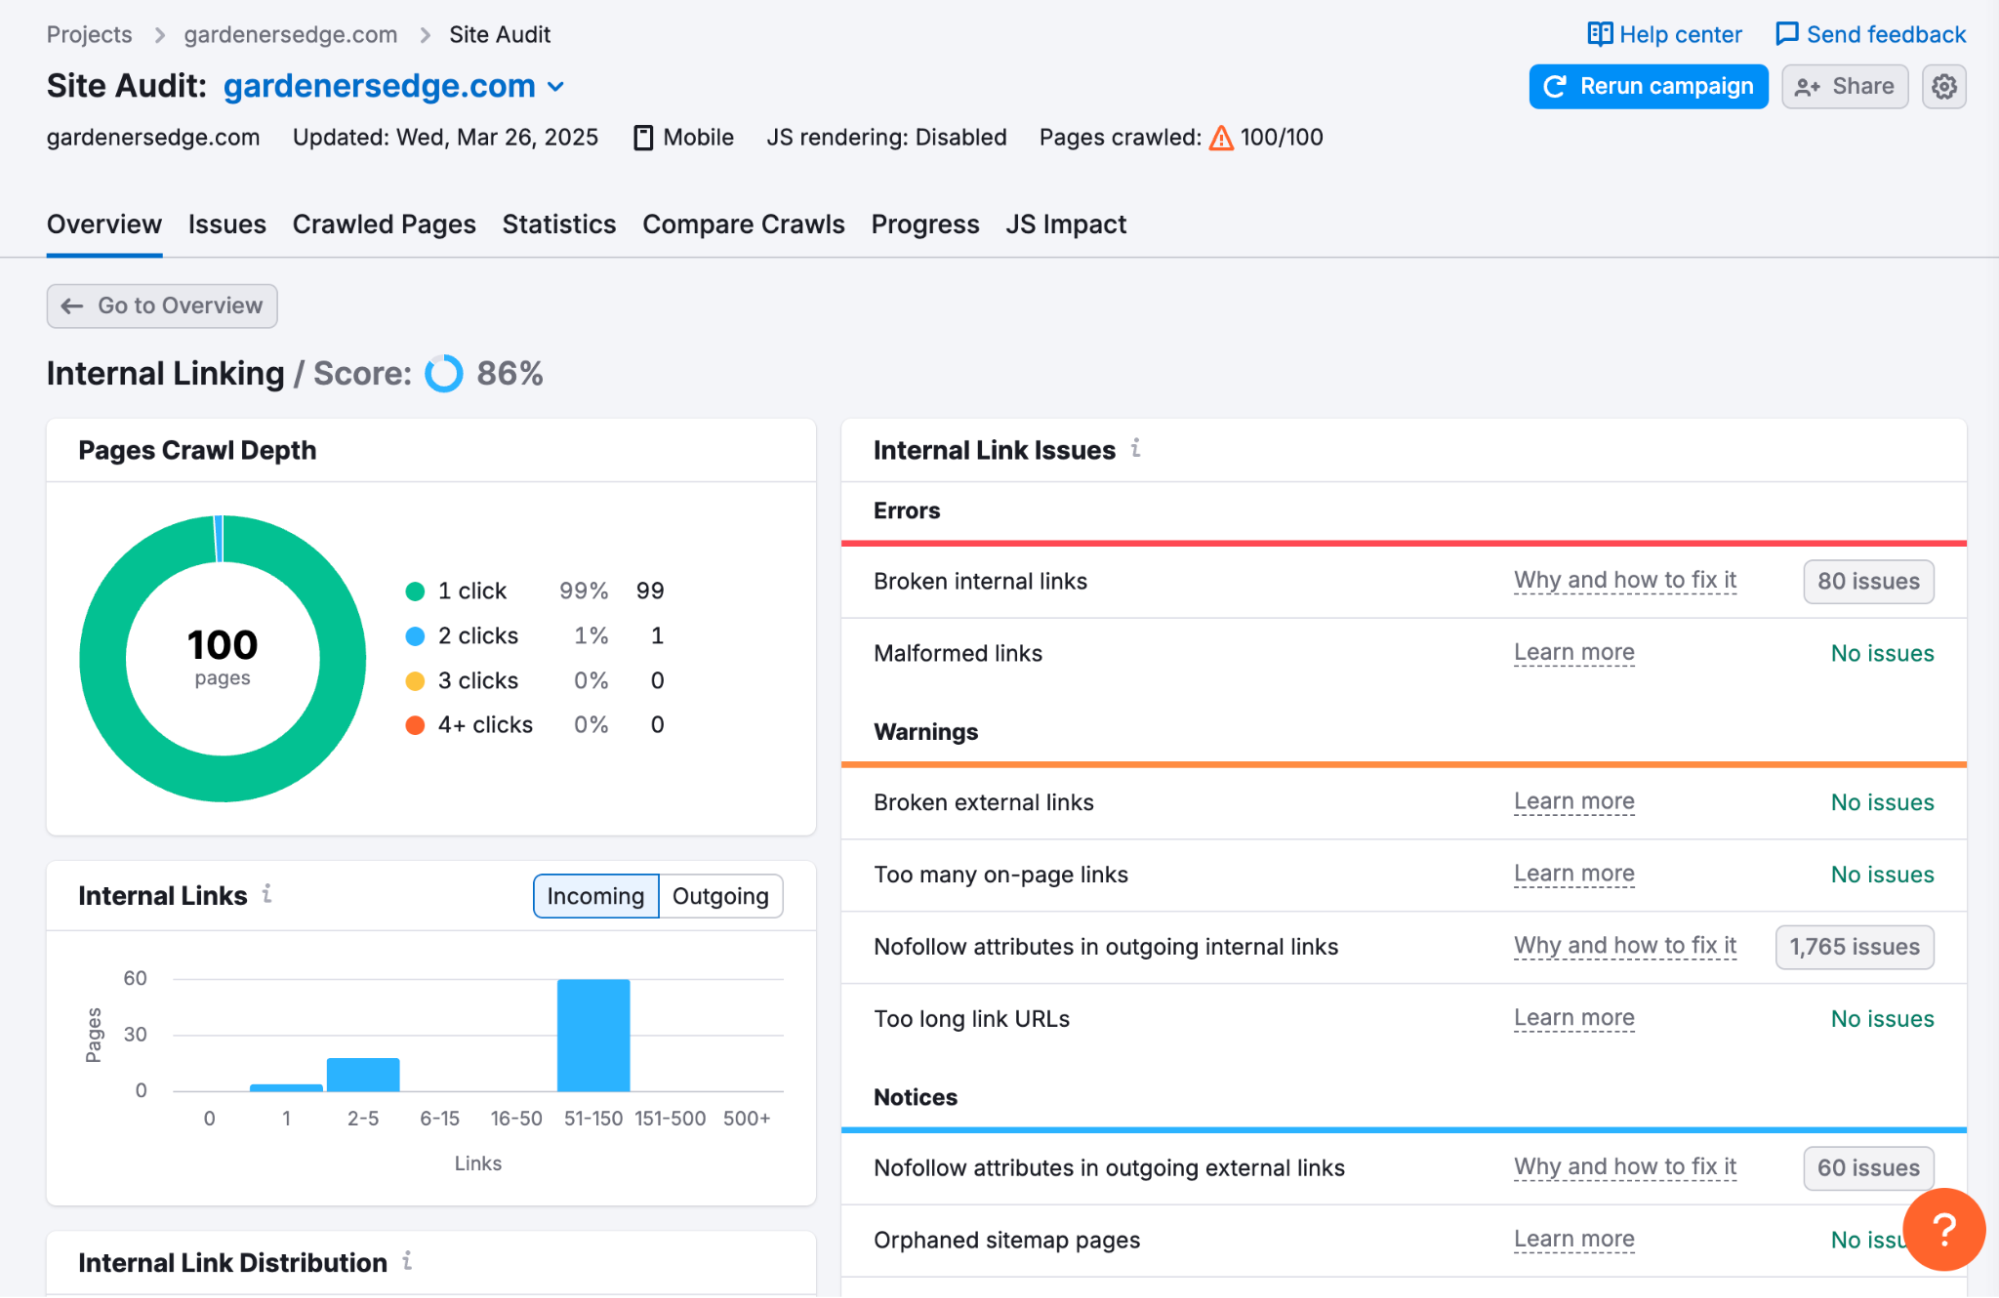This screenshot has width=1999, height=1298.
Task: Click Go to Overview back button
Action: 162,306
